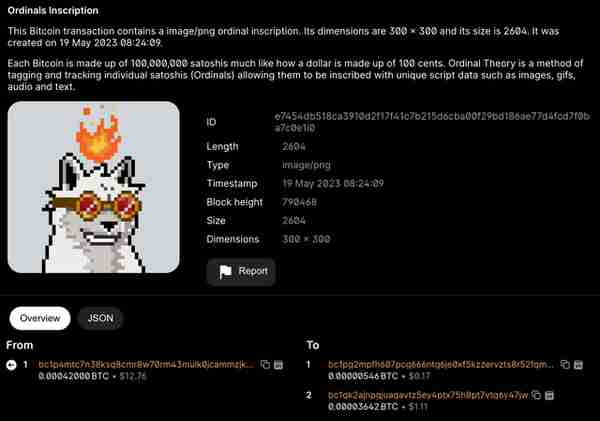
Task: Show QR code for first To address
Action: [x=579, y=365]
